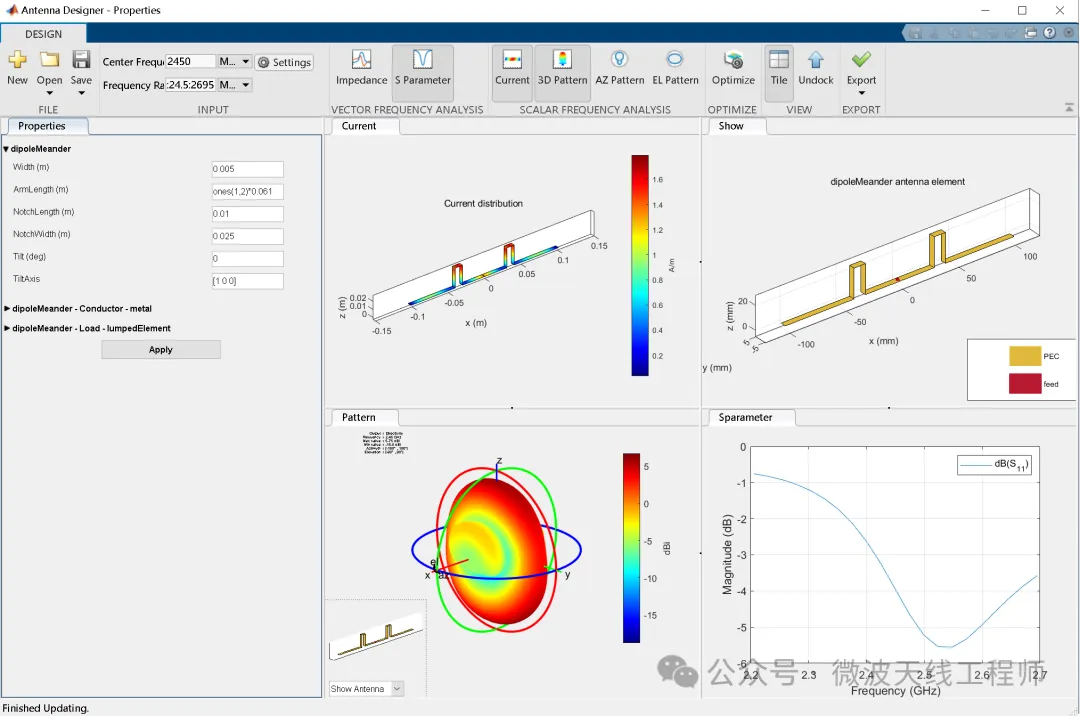
Task: Edit the ArmLength (m) field
Action: (247, 191)
